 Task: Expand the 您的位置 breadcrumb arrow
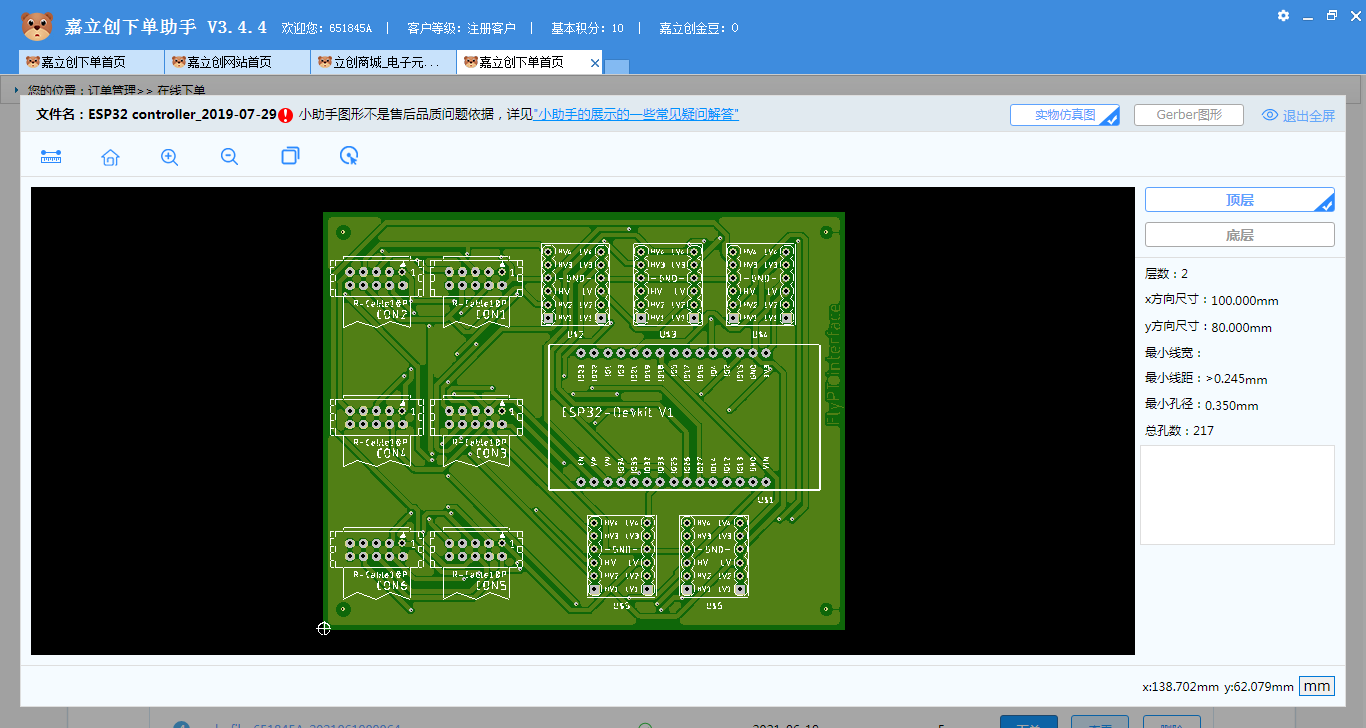pyautogui.click(x=17, y=90)
